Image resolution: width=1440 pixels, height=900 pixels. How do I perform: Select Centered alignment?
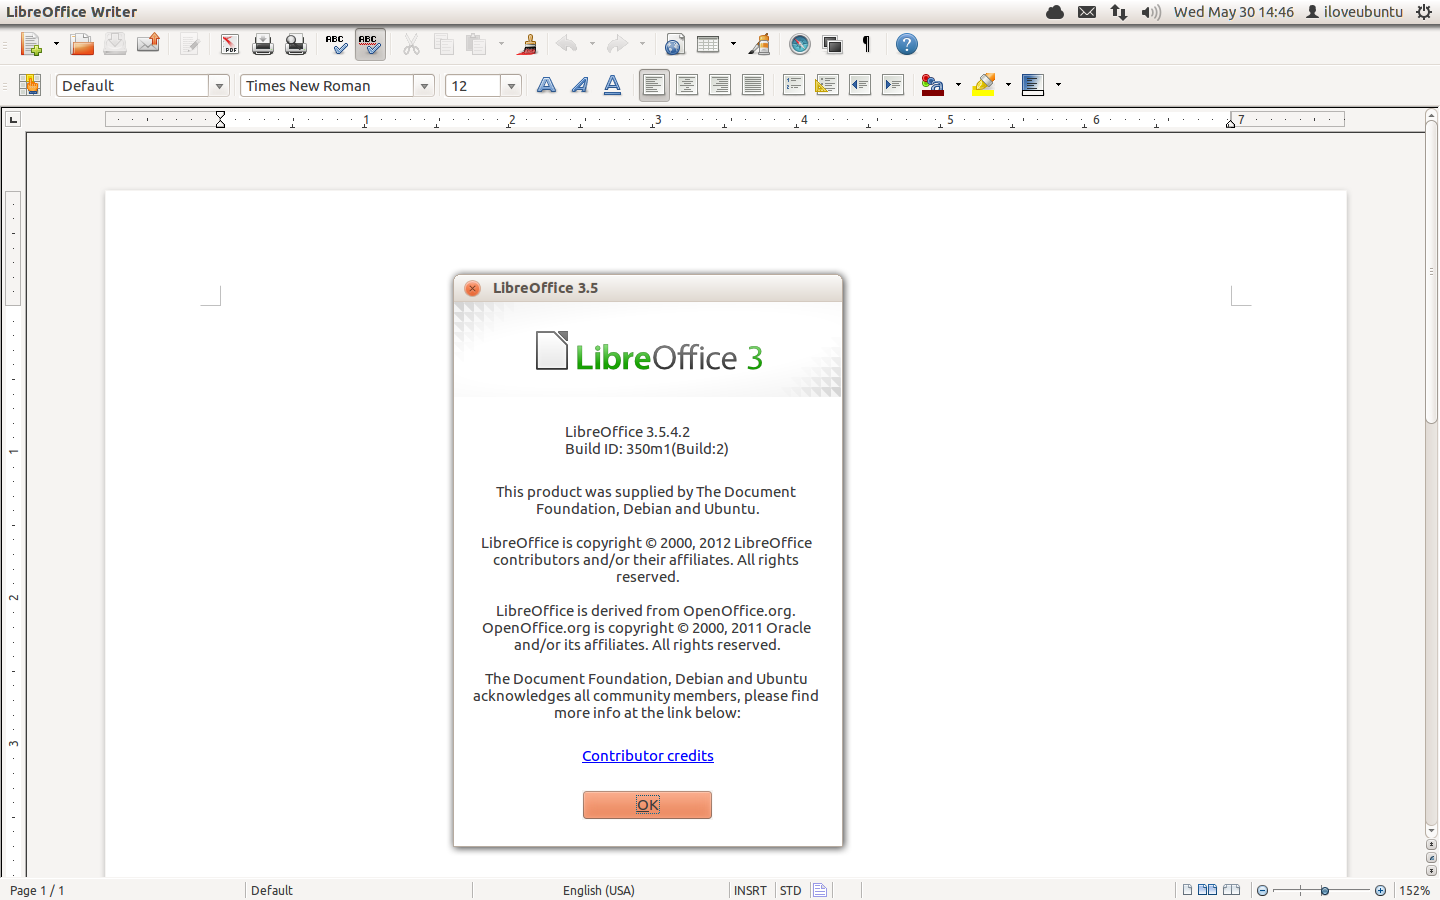(x=687, y=85)
